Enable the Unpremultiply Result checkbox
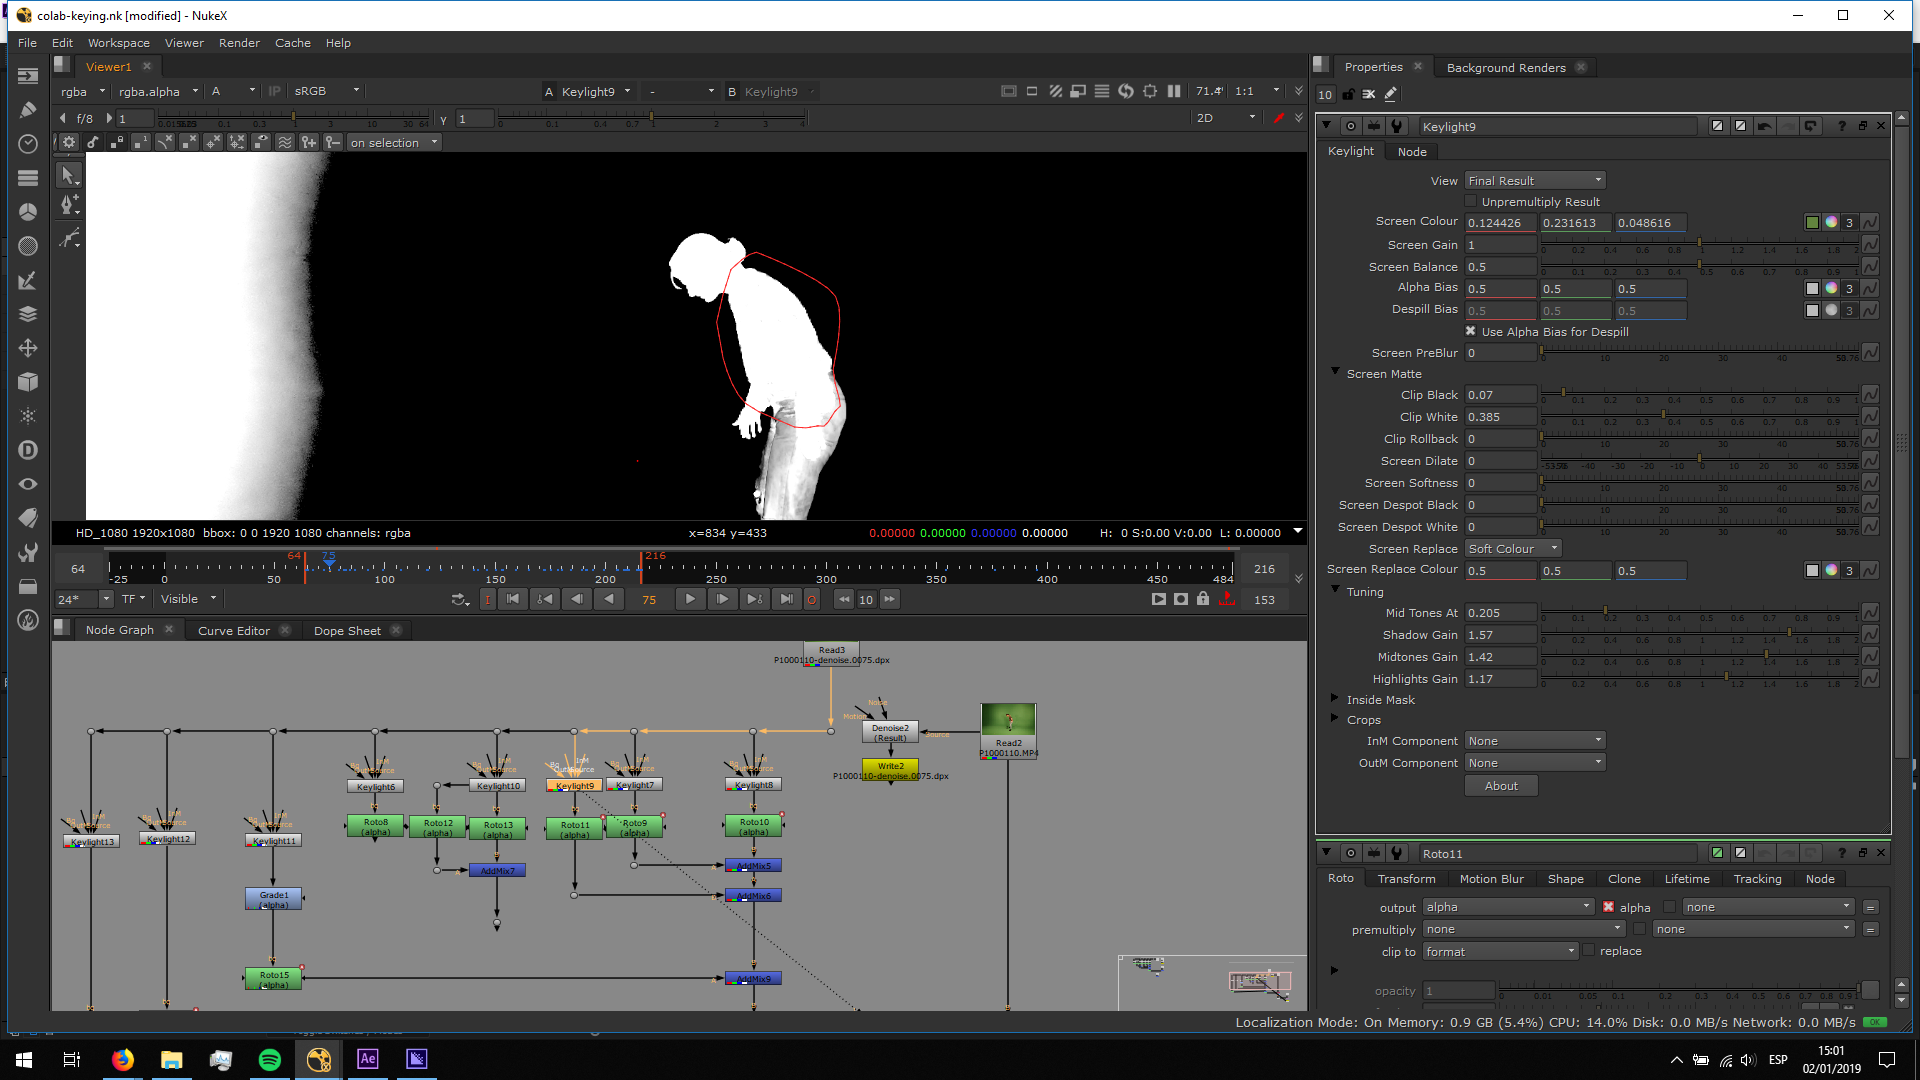This screenshot has width=1920, height=1080. (x=1471, y=201)
